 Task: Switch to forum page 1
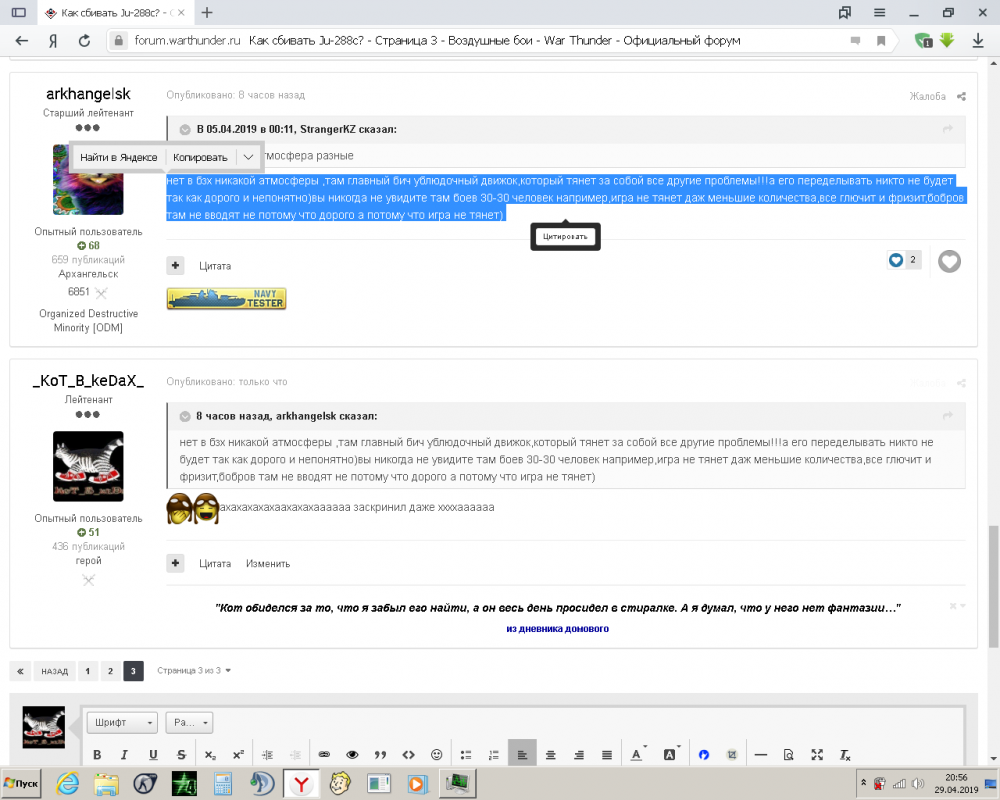pos(87,671)
